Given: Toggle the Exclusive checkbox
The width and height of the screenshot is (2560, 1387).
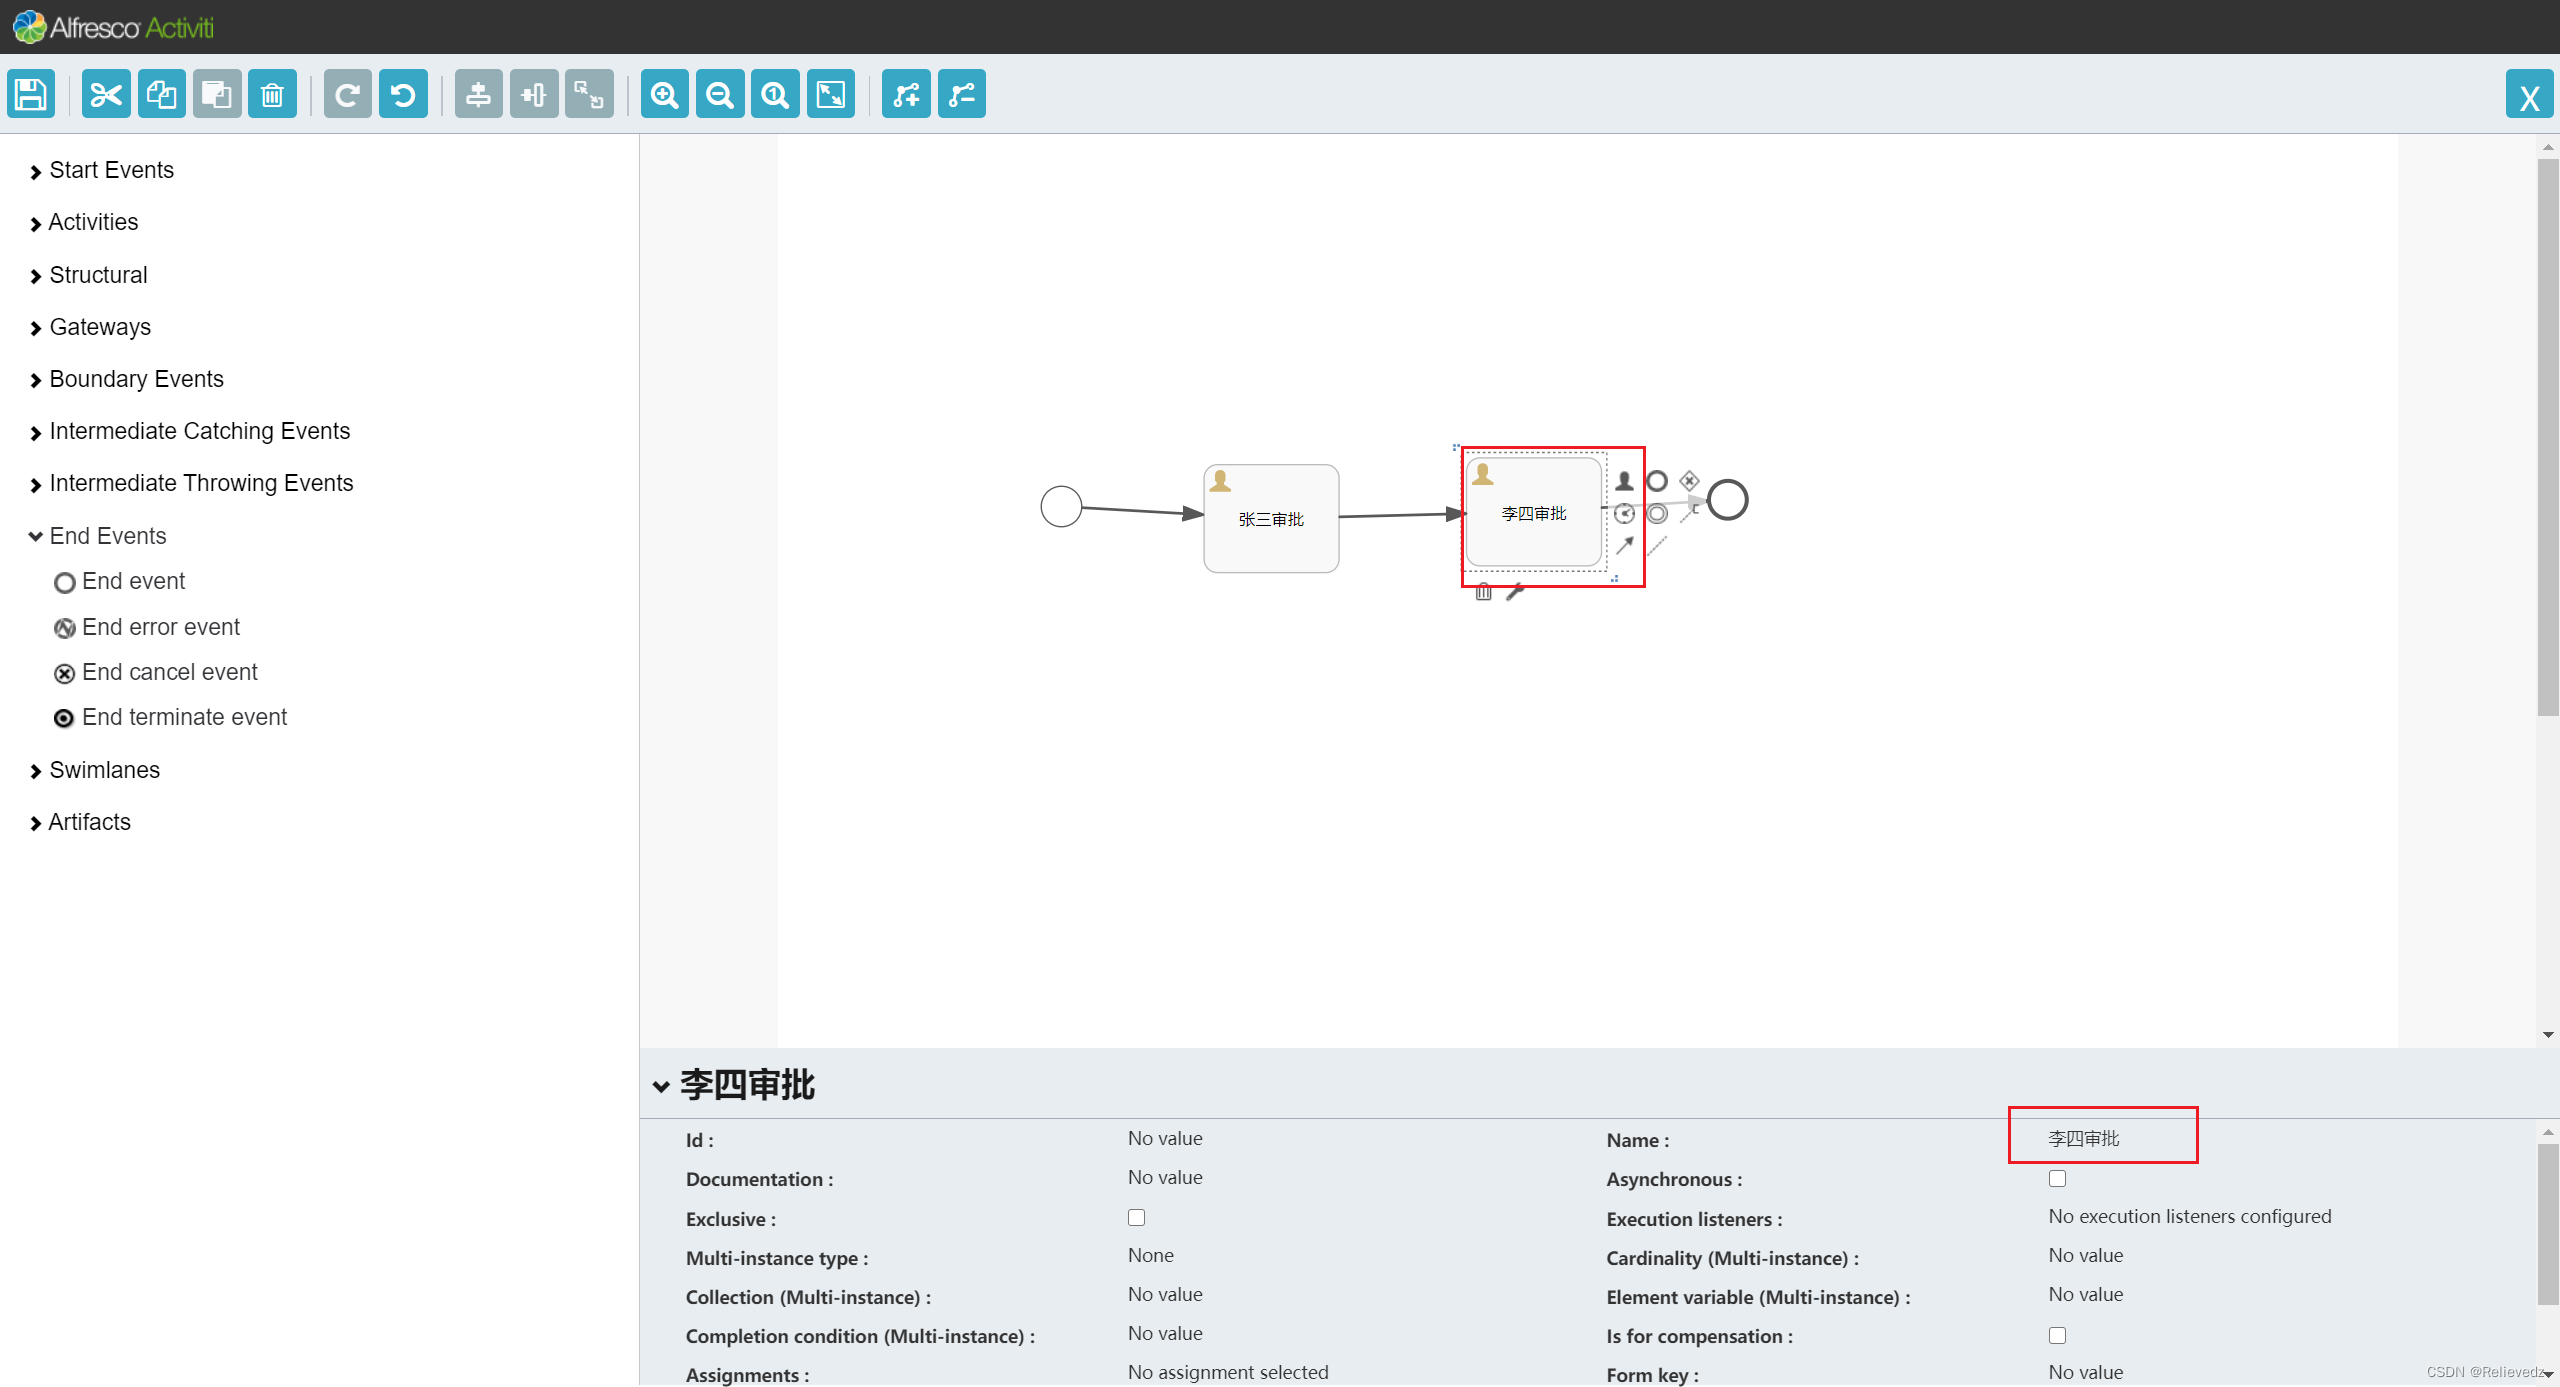Looking at the screenshot, I should tap(1136, 1218).
